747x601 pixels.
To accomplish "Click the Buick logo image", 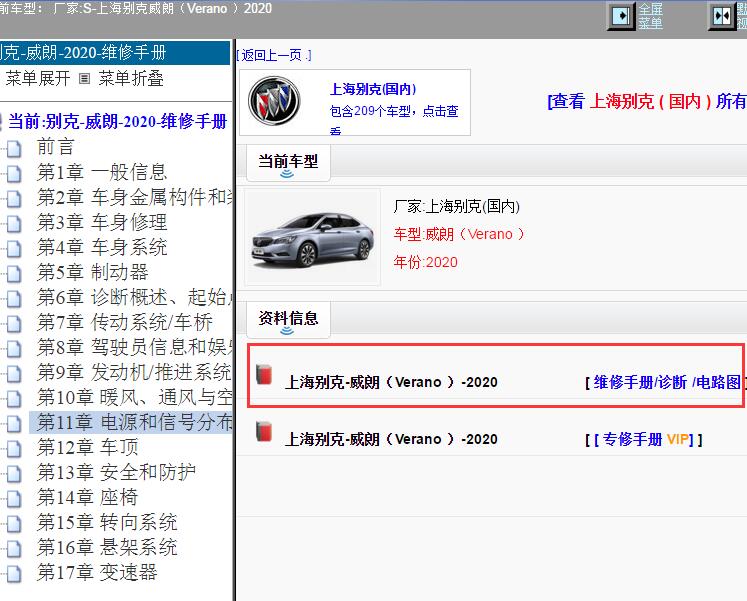I will [274, 101].
